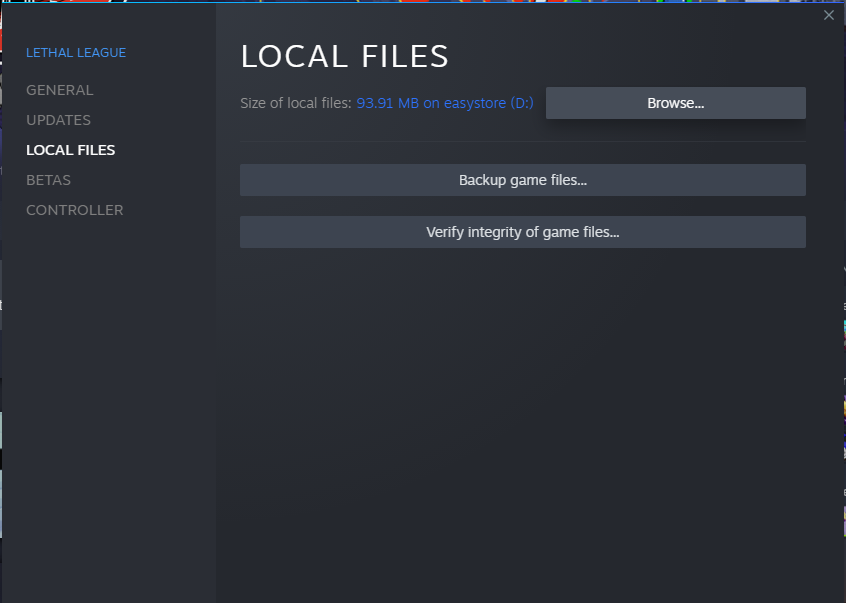Dismiss the properties window with X
This screenshot has height=603, width=846.
coord(828,15)
